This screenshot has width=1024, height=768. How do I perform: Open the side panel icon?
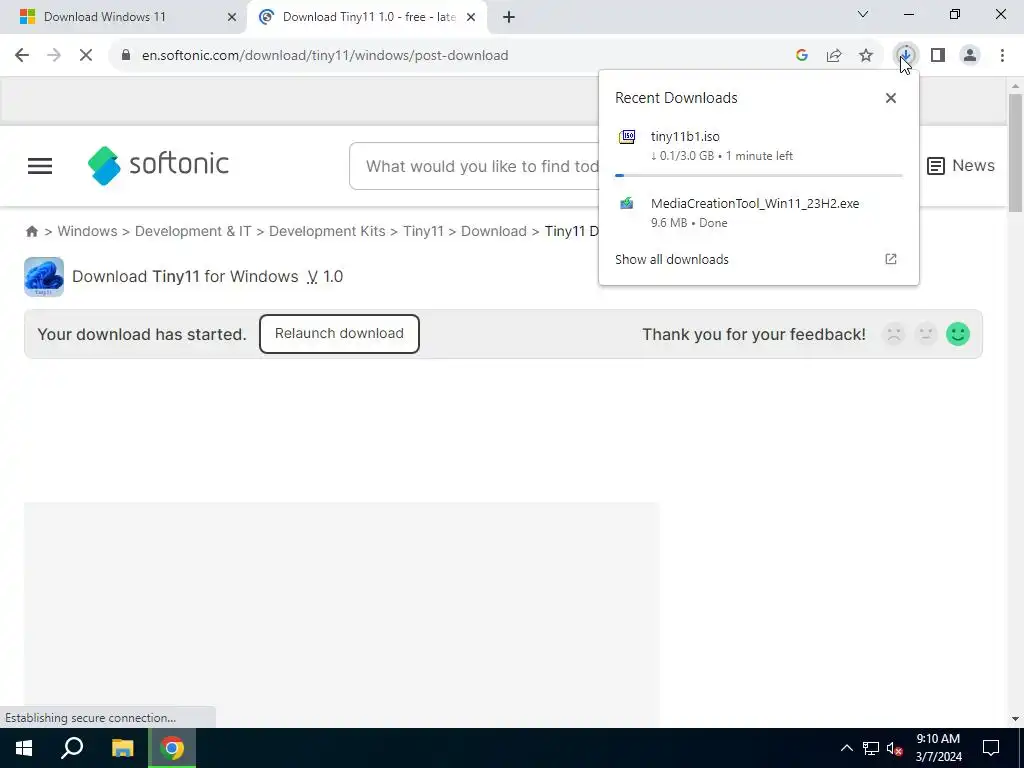(x=938, y=56)
